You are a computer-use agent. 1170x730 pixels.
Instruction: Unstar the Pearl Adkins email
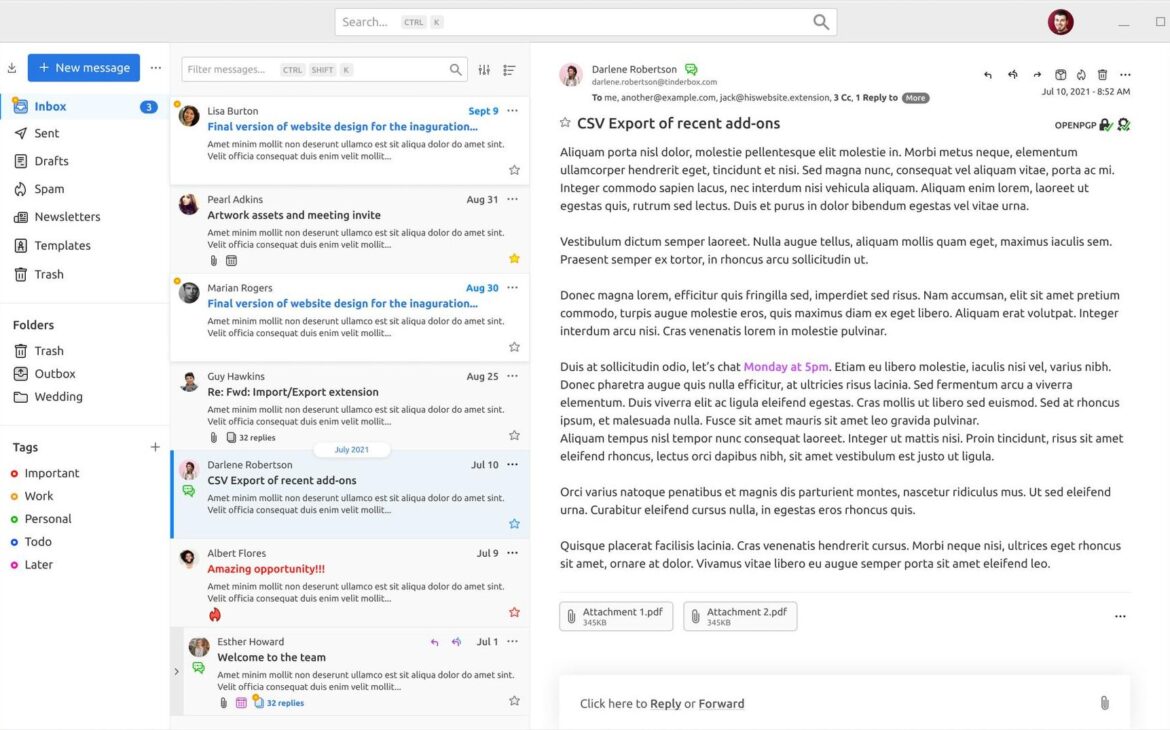514,259
